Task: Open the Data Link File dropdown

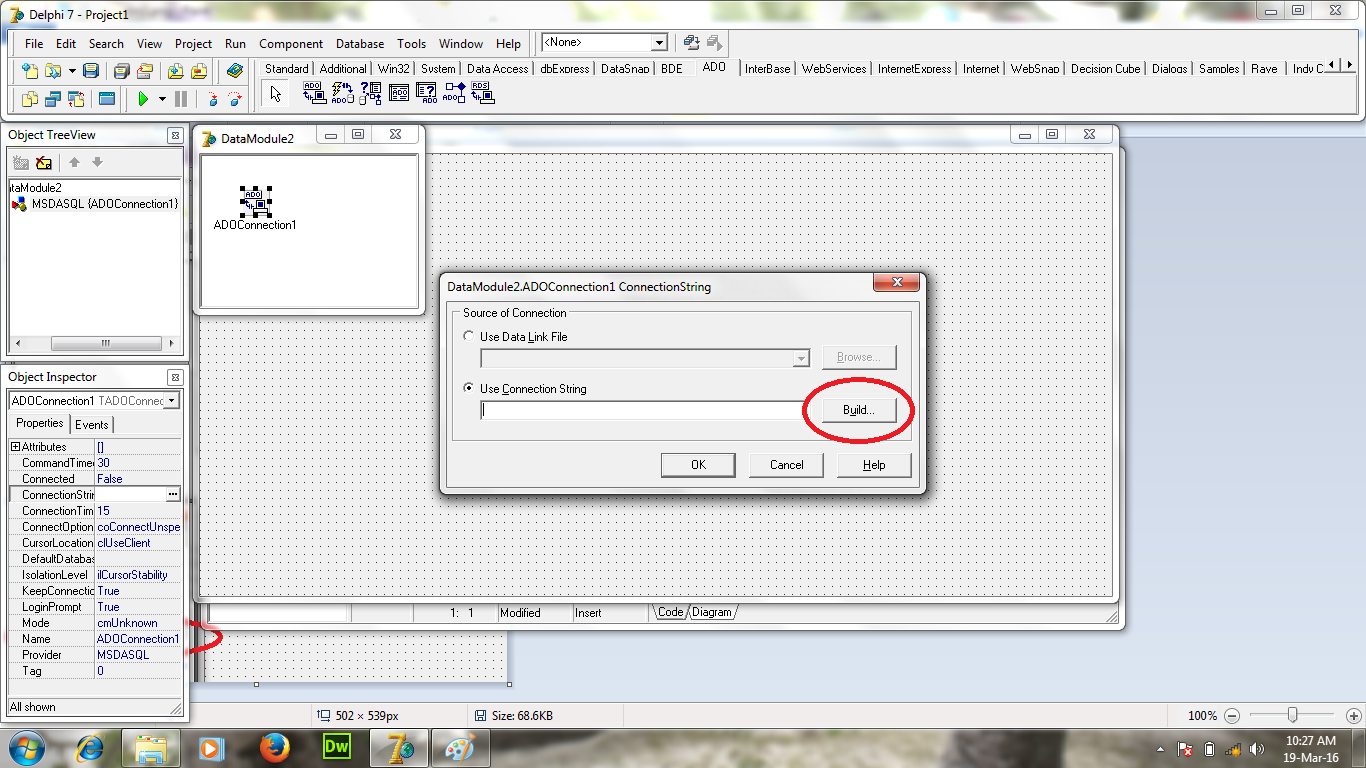Action: (801, 358)
